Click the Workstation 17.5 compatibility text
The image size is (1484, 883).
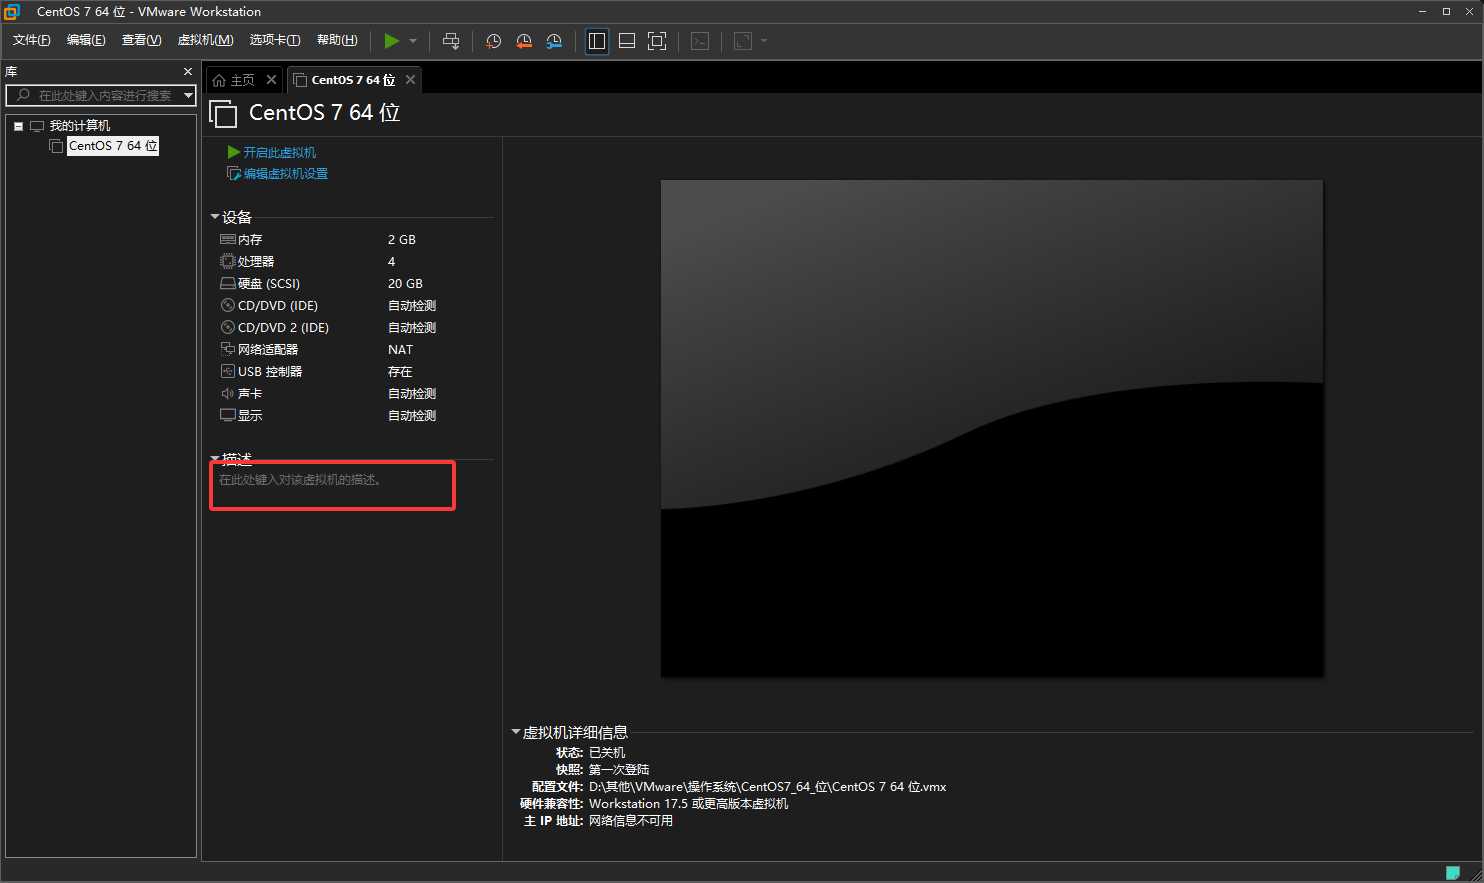[x=688, y=804]
